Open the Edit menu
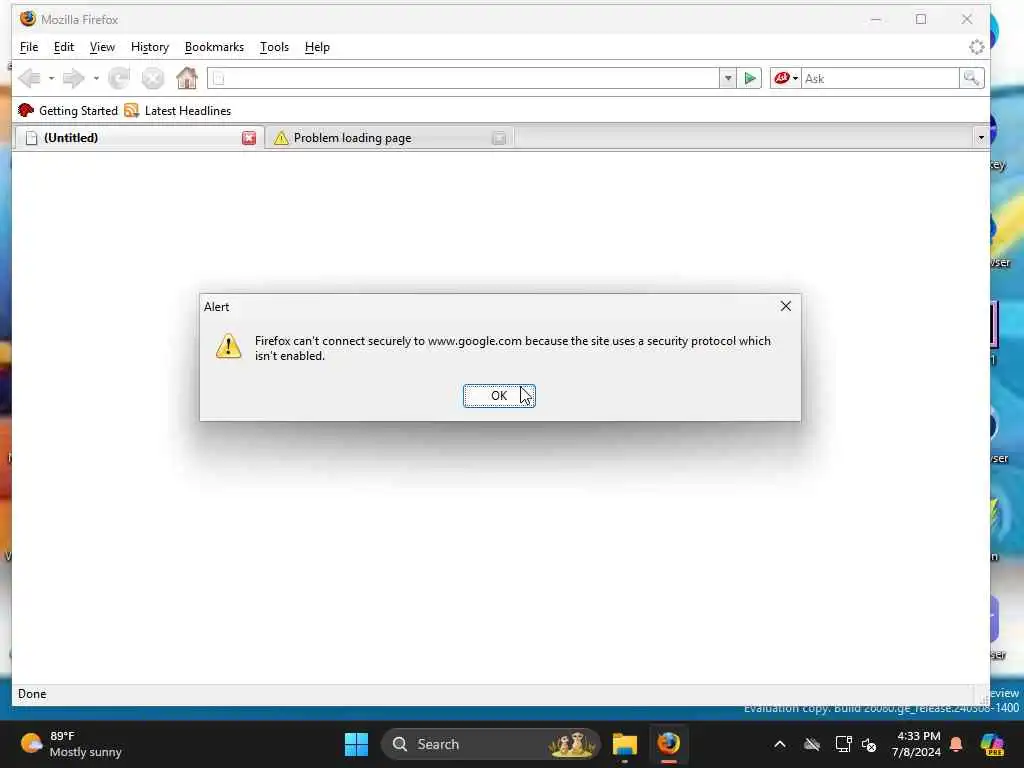1024x768 pixels. (x=63, y=47)
